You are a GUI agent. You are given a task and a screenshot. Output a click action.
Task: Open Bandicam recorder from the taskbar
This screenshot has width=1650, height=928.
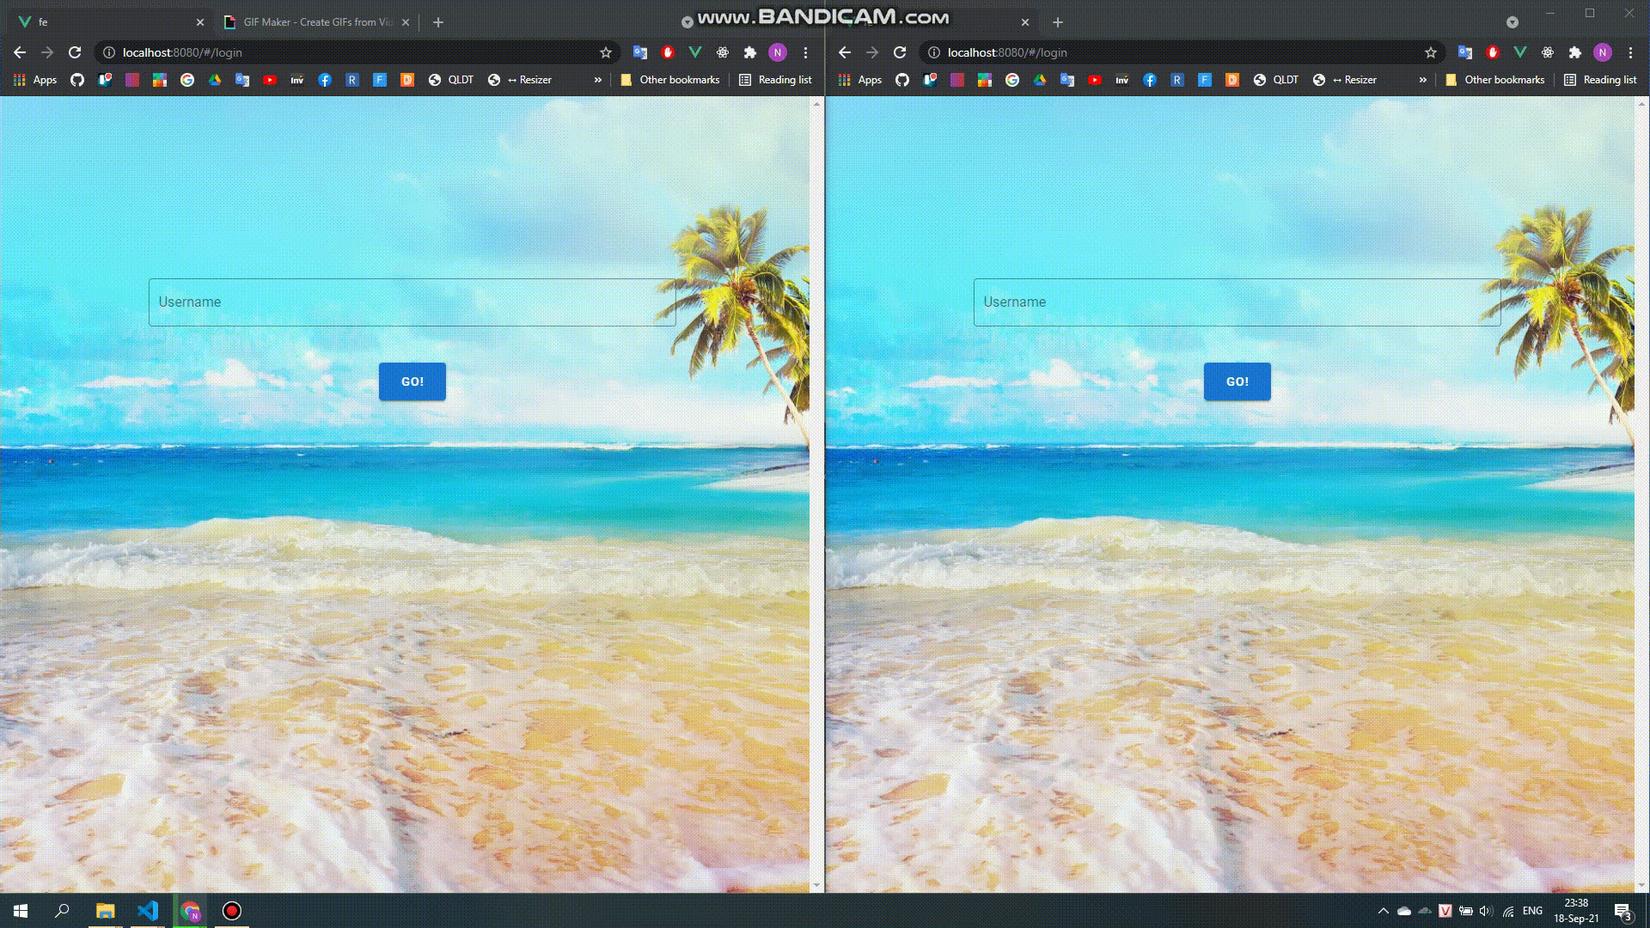coord(232,911)
